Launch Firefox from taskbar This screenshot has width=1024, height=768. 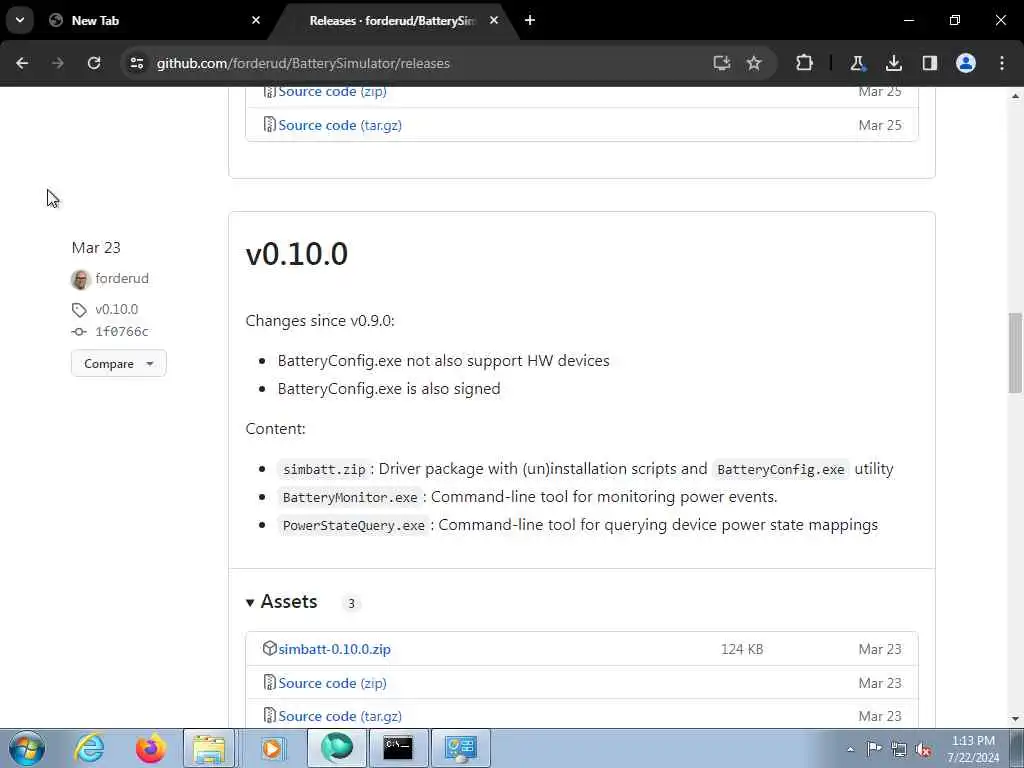(x=150, y=748)
